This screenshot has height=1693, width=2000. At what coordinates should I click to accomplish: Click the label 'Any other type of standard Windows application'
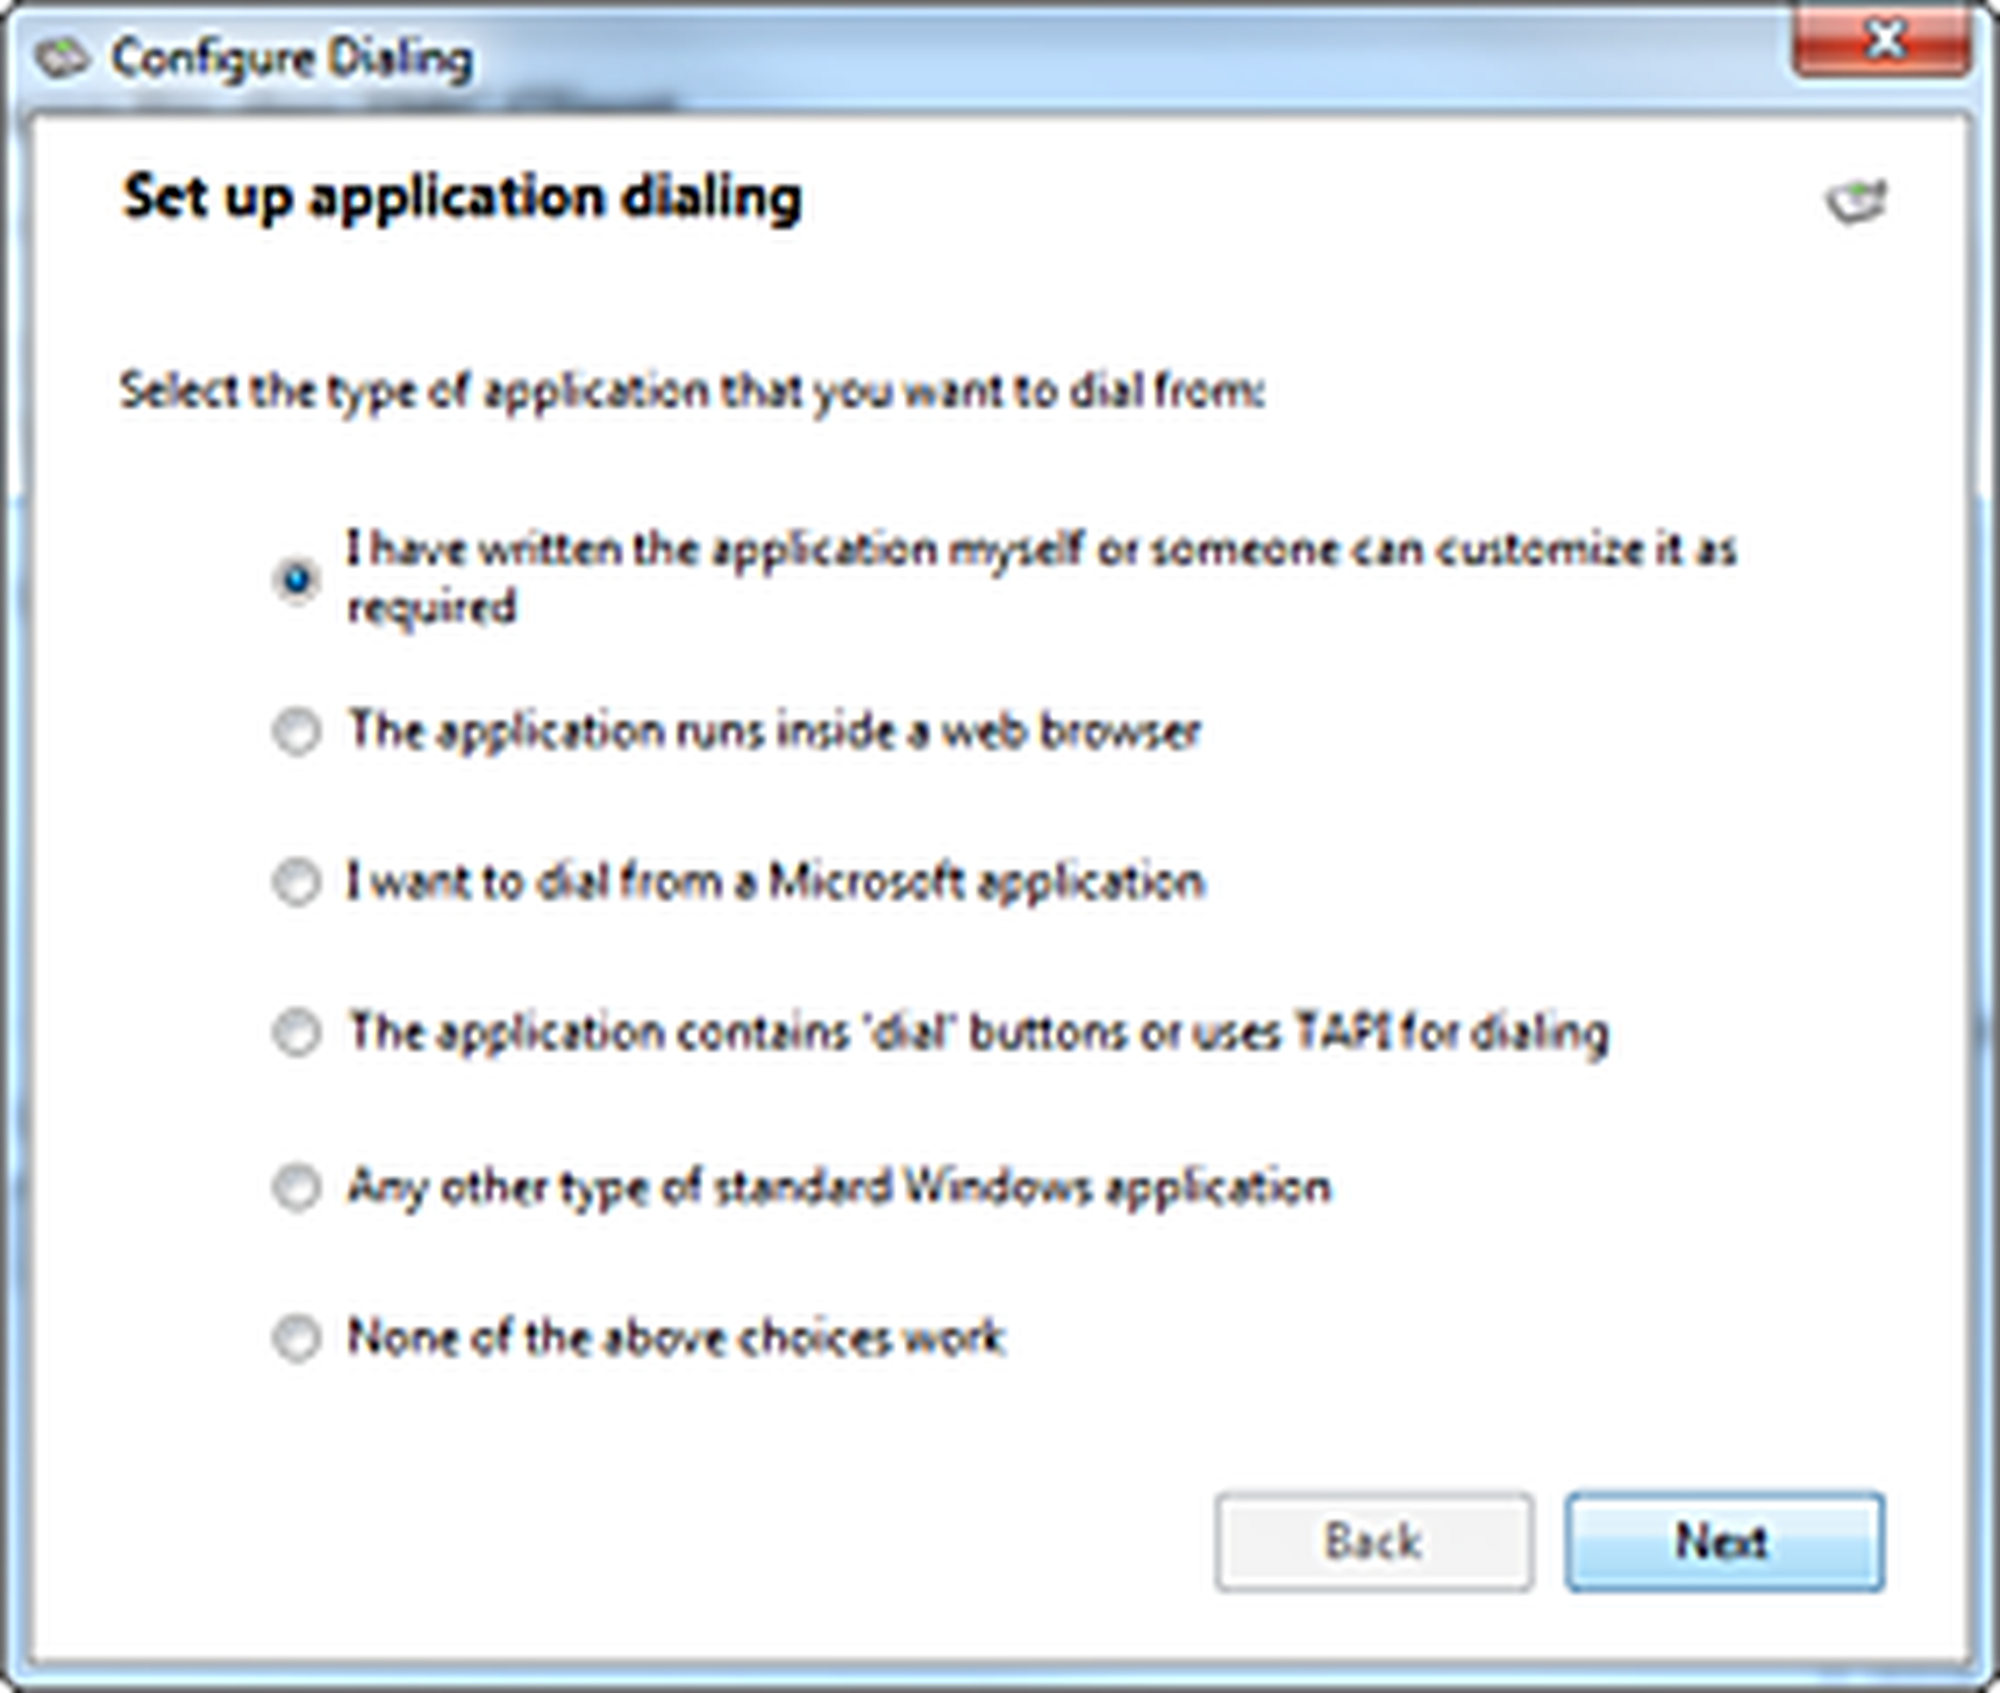839,1187
